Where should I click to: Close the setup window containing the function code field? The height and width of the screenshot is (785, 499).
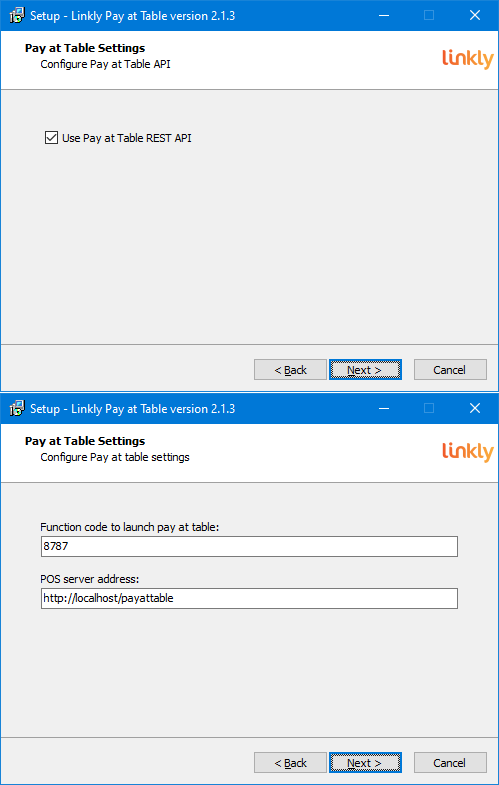click(475, 409)
